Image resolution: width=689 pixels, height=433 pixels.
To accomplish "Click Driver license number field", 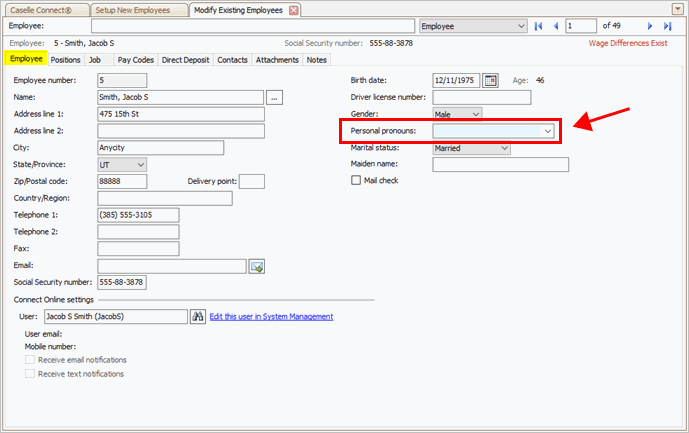I will [481, 97].
